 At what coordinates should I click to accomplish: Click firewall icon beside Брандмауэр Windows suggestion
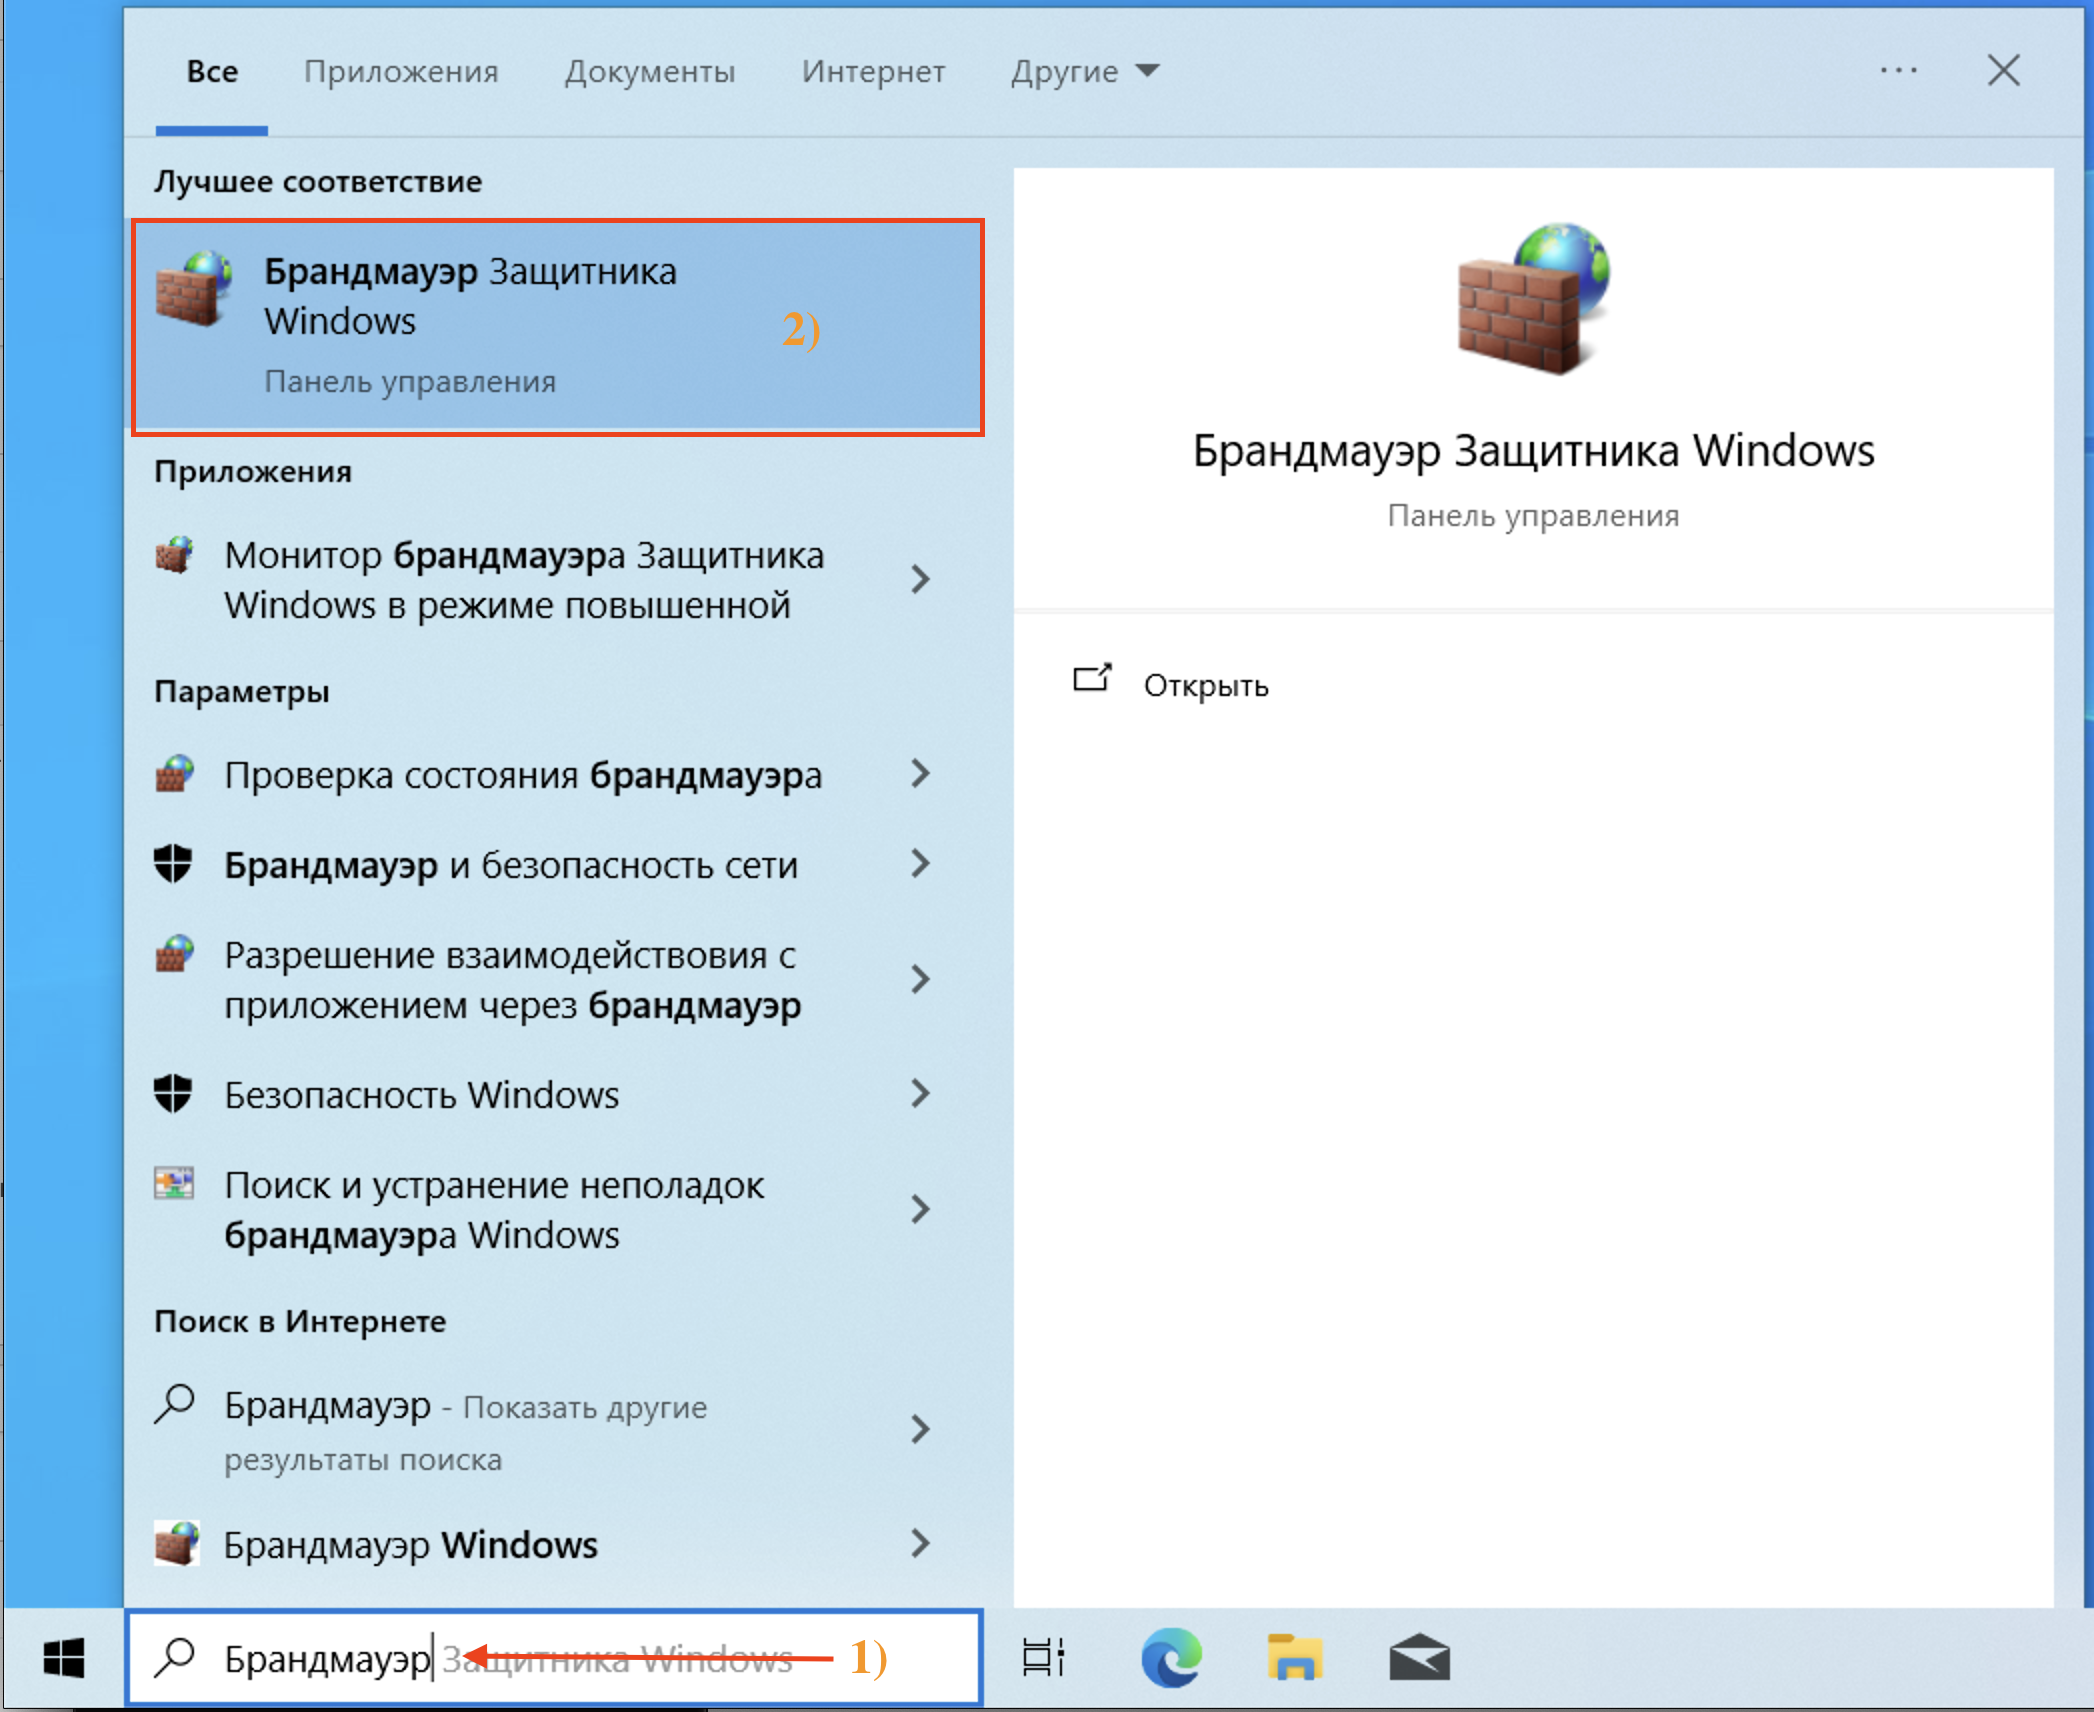point(177,1543)
